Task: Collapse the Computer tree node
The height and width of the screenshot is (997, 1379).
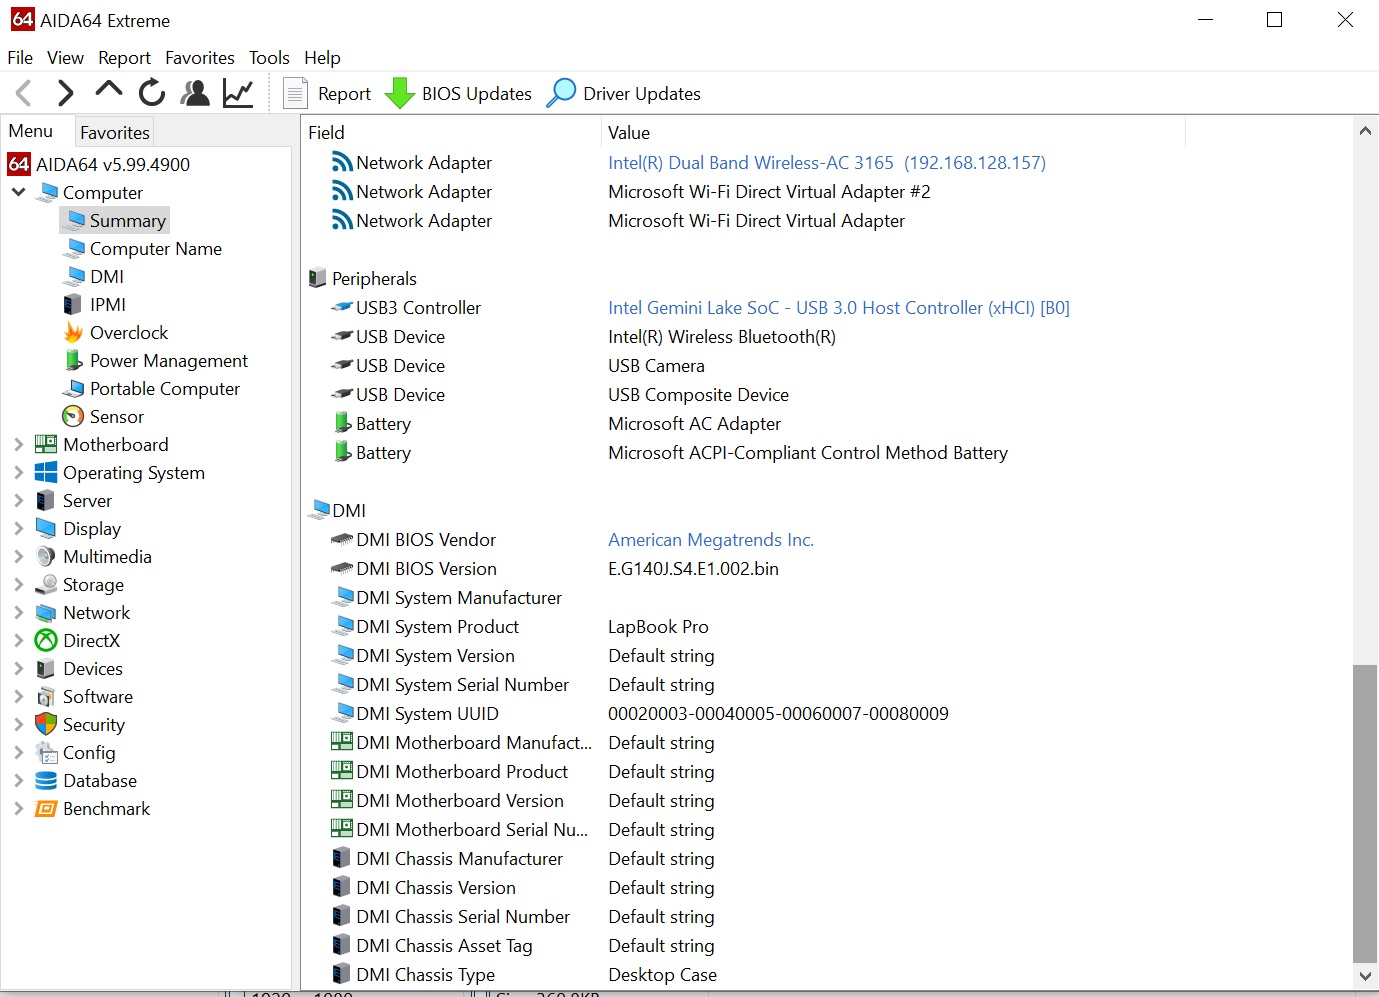Action: pos(18,192)
